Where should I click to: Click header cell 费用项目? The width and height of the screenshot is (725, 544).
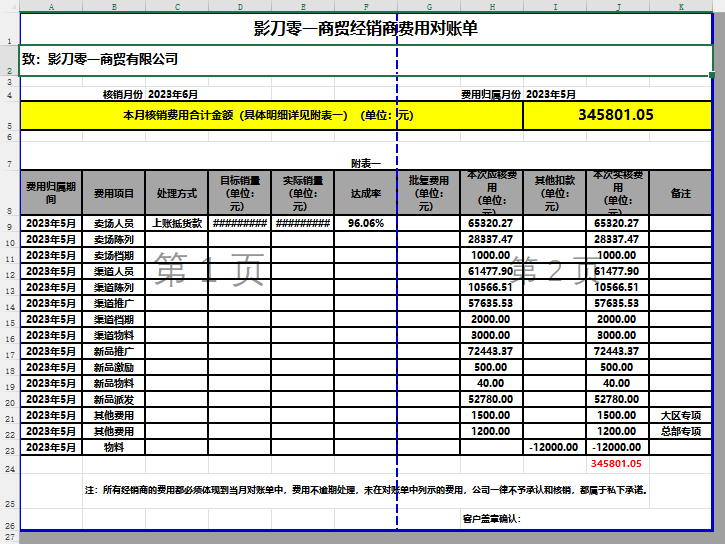point(114,193)
